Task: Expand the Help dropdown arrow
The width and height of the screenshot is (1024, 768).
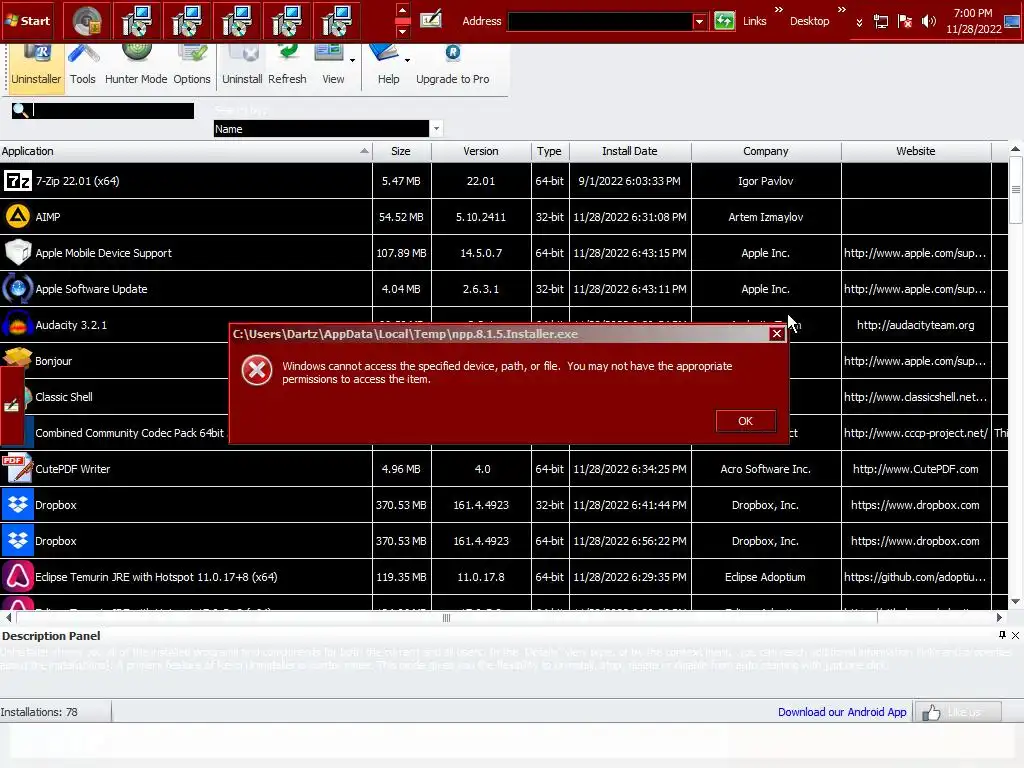Action: coord(407,60)
